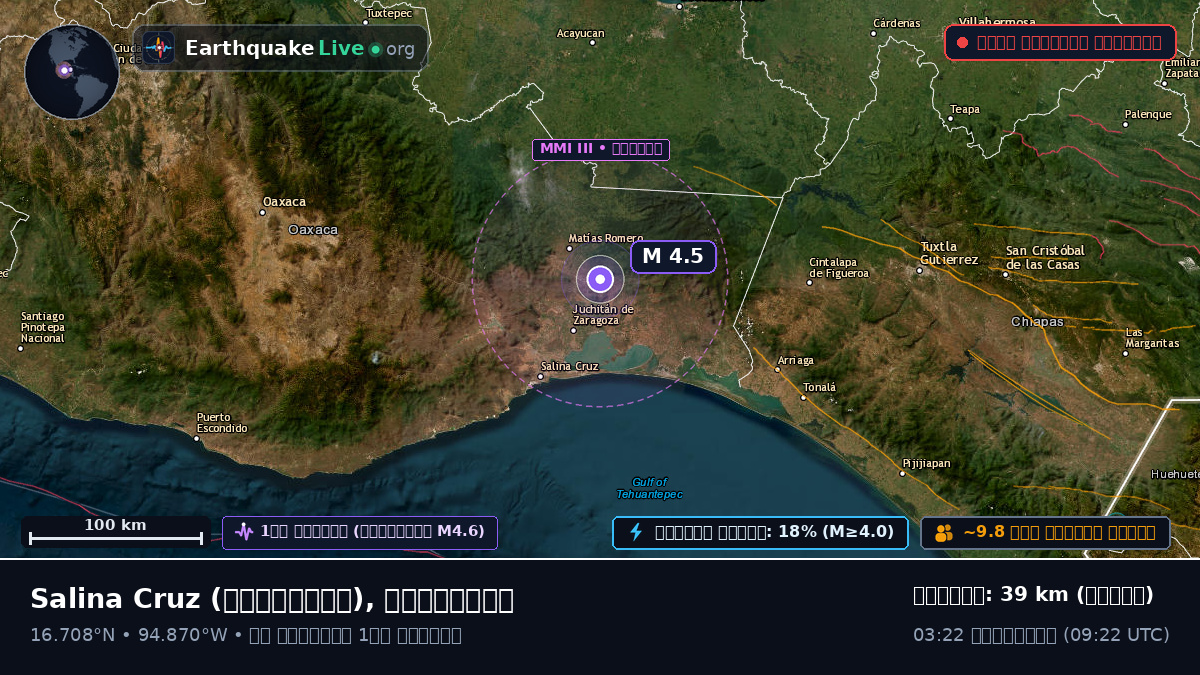Screen dimensions: 1200x675
Task: Click the blue lightning bolt icon
Action: 635,532
